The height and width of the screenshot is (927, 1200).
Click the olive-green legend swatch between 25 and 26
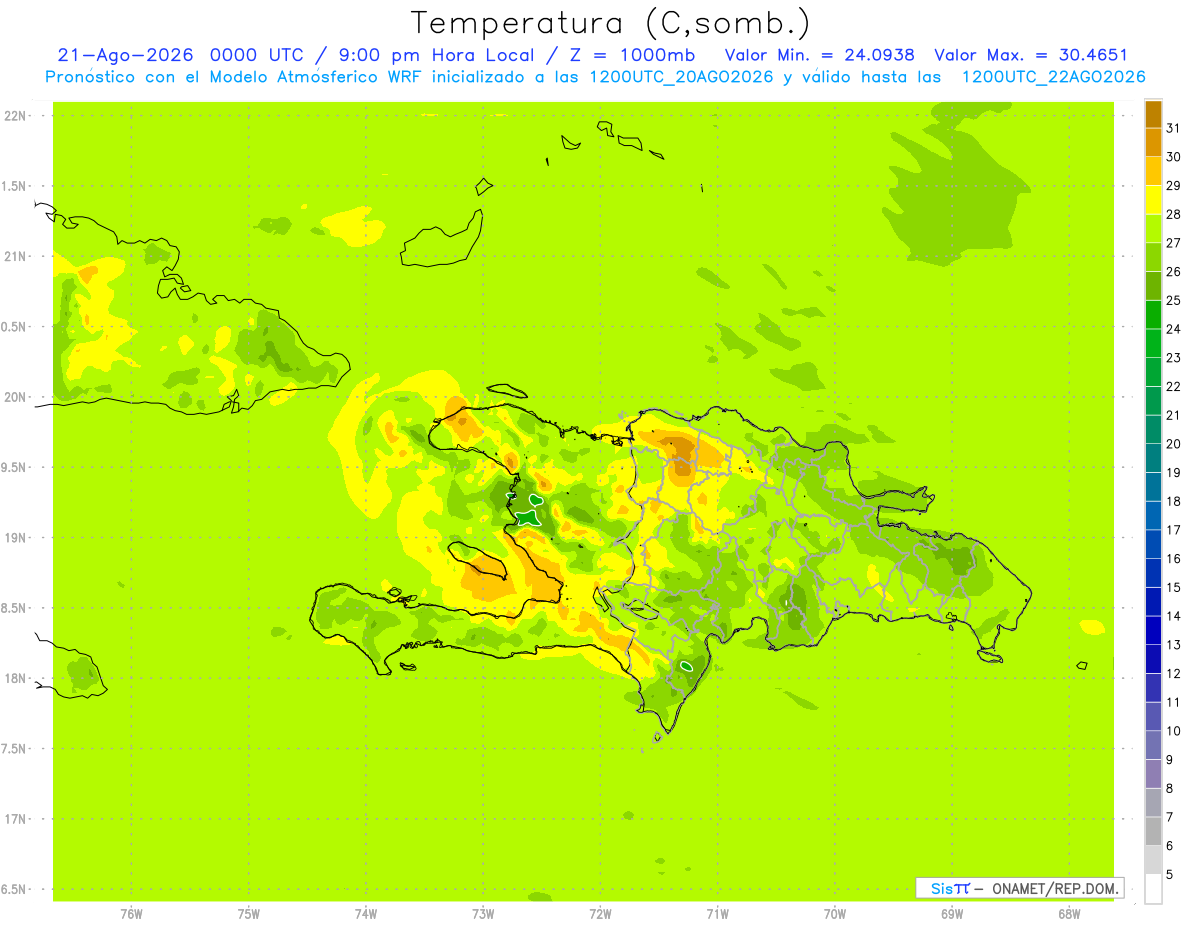(x=1153, y=286)
